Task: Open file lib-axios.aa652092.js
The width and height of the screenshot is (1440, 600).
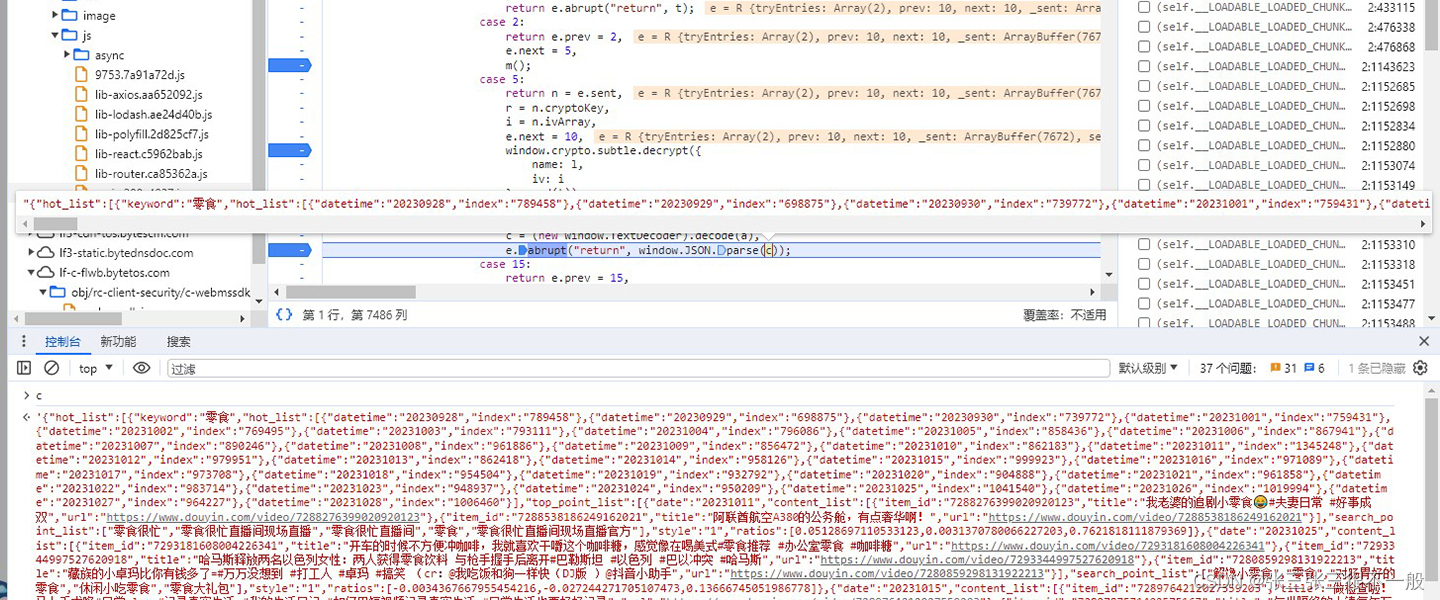Action: [x=151, y=95]
